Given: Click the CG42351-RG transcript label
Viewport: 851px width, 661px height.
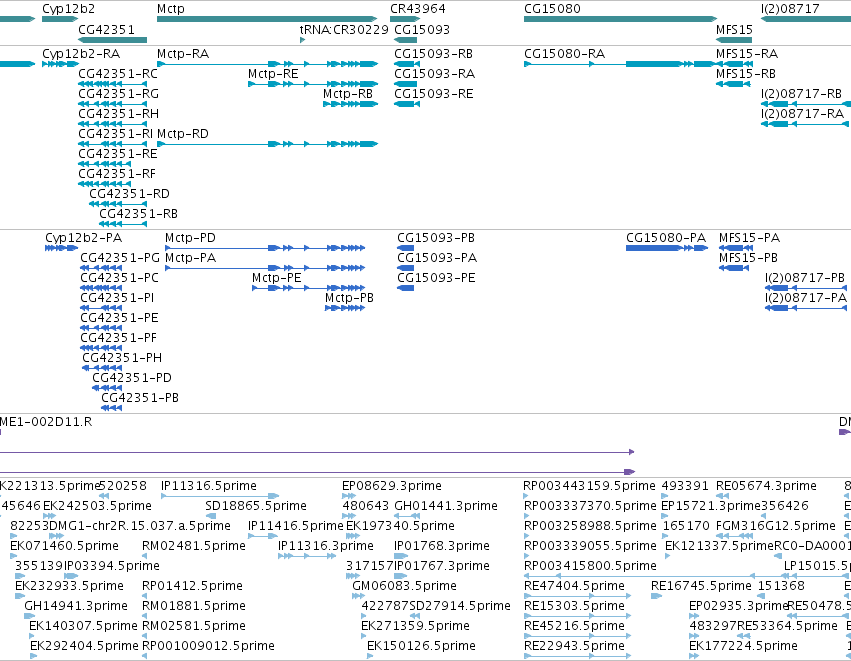Looking at the screenshot, I should pyautogui.click(x=118, y=94).
